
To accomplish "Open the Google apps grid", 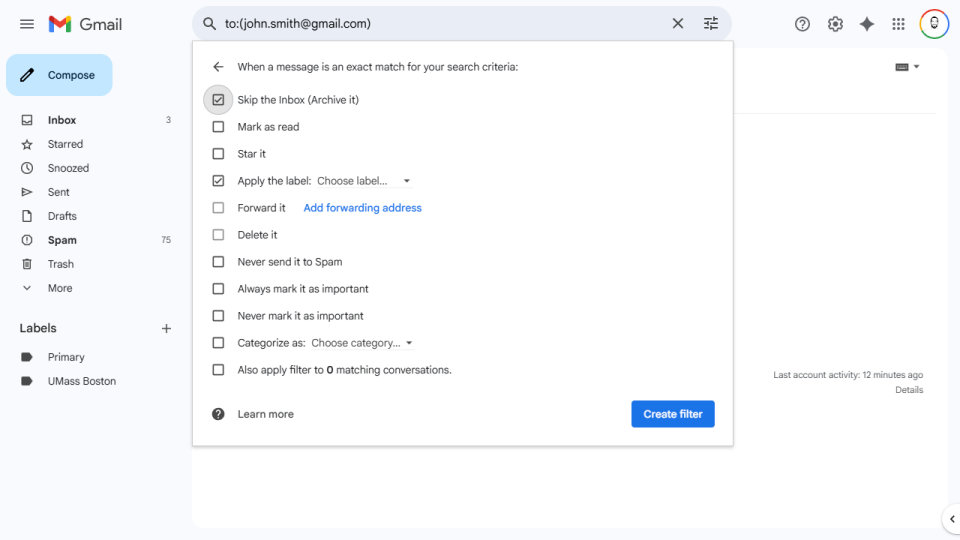I will (x=899, y=24).
